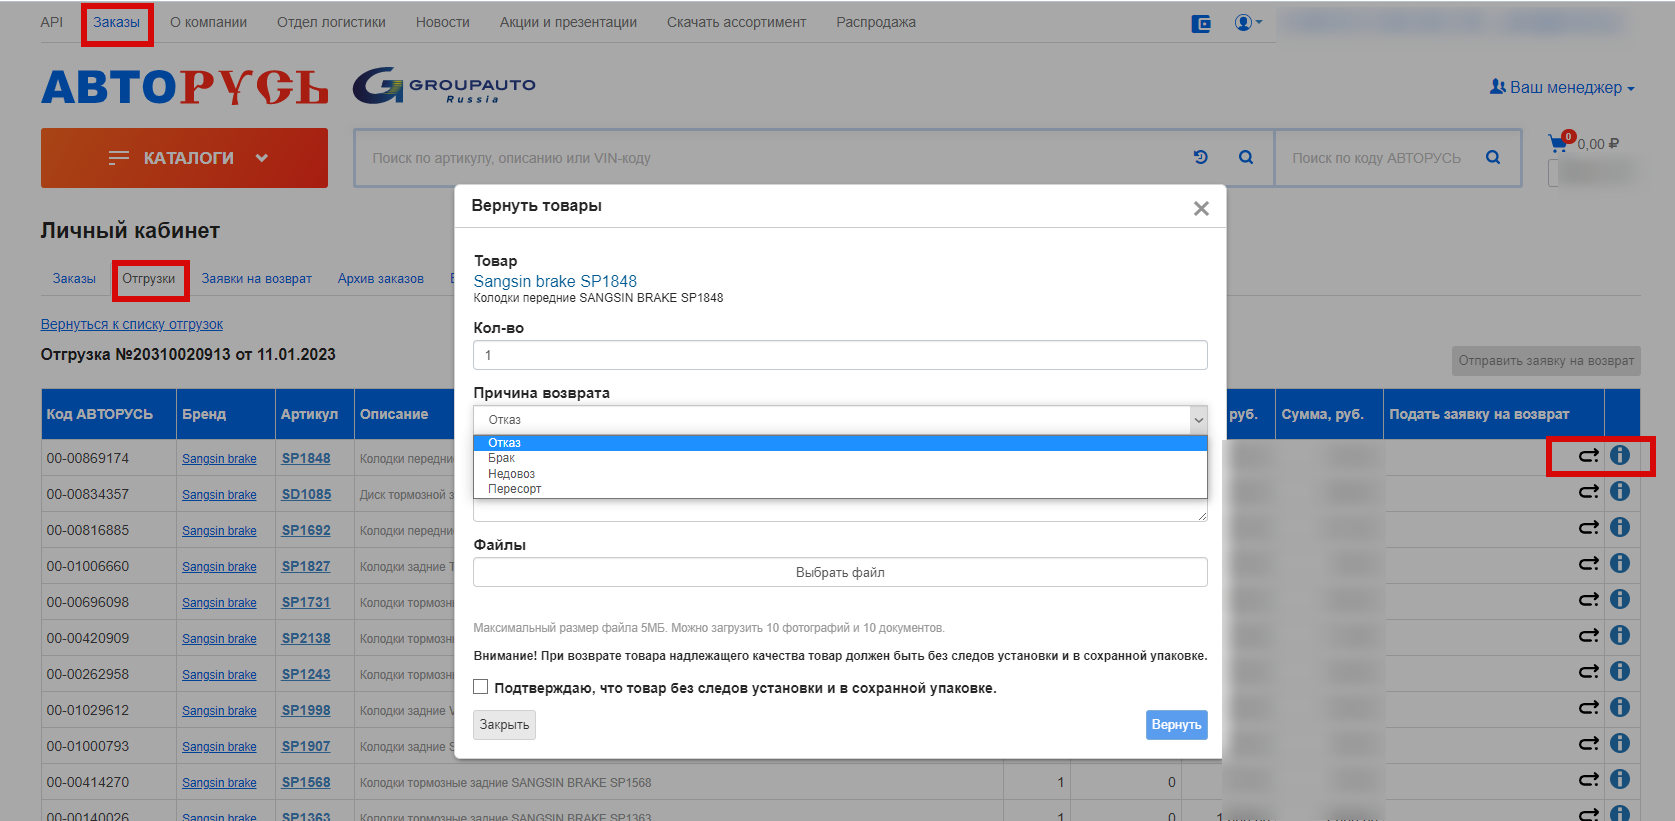Switch to Заявки на возврат tab

tap(257, 279)
